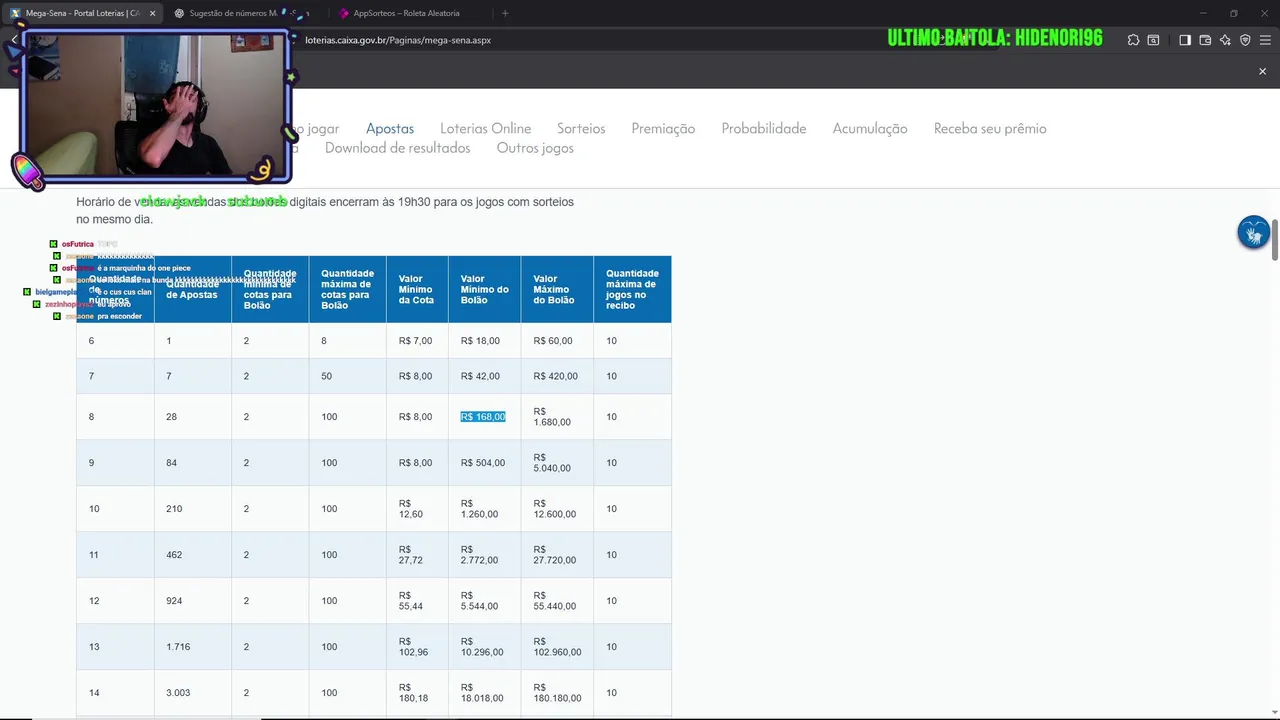Open the Leo AI sparkle icon

[x=1225, y=40]
